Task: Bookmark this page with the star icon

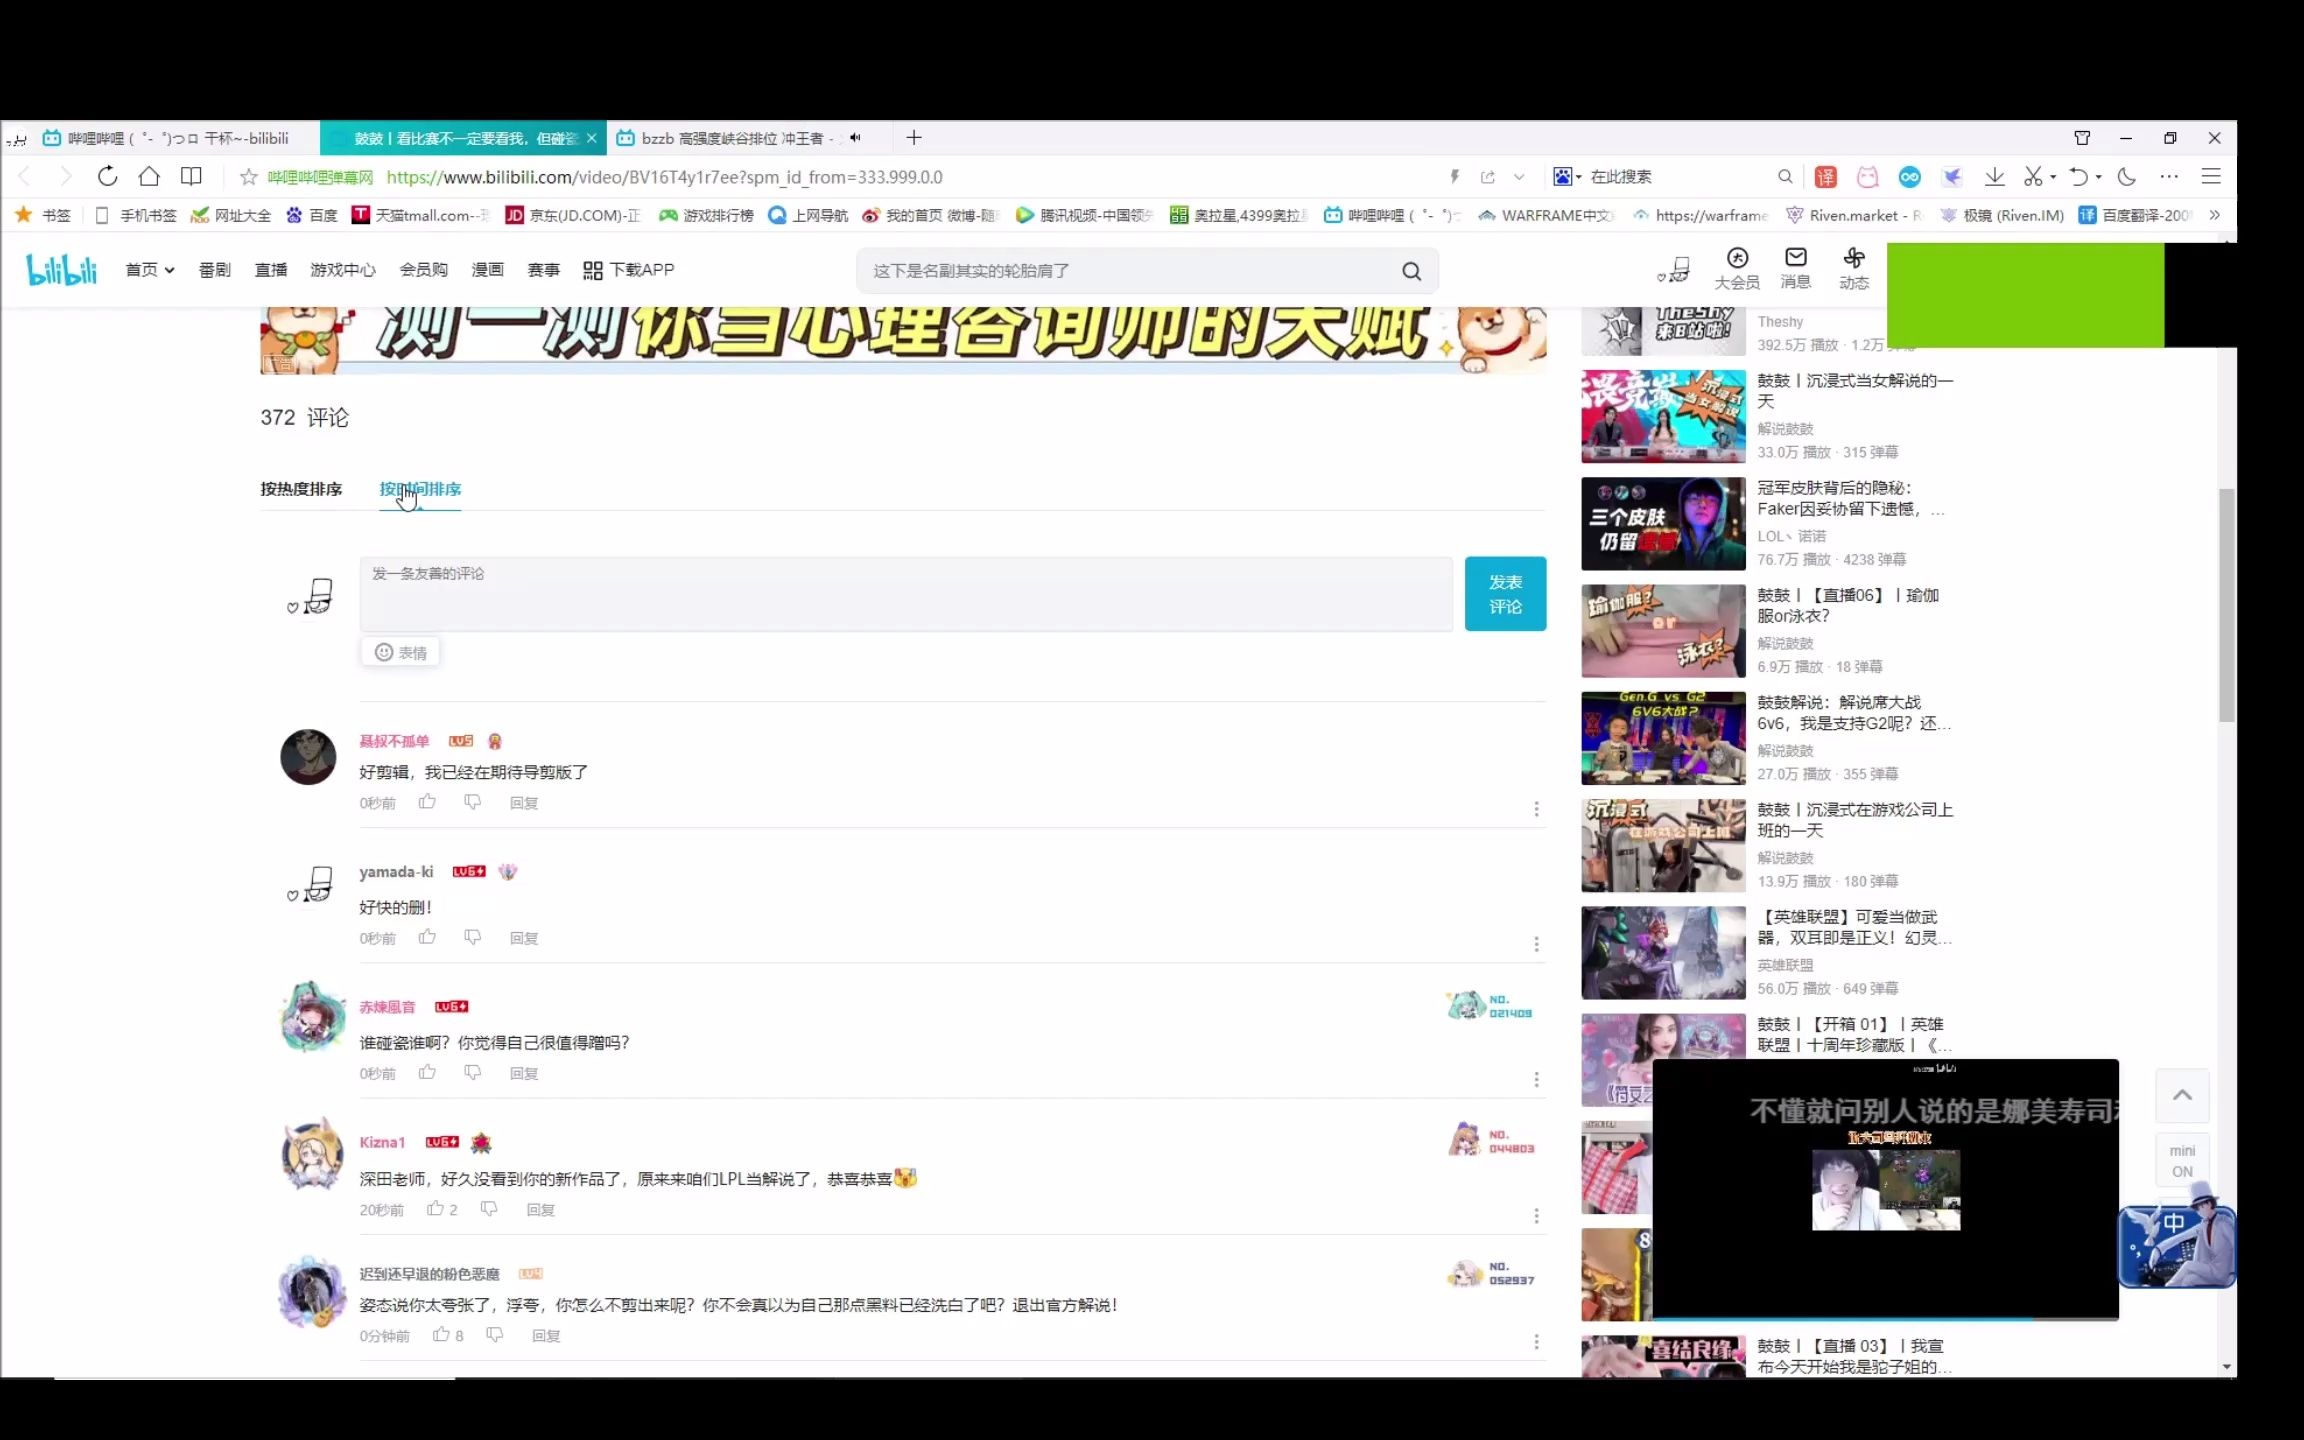Action: coord(248,177)
